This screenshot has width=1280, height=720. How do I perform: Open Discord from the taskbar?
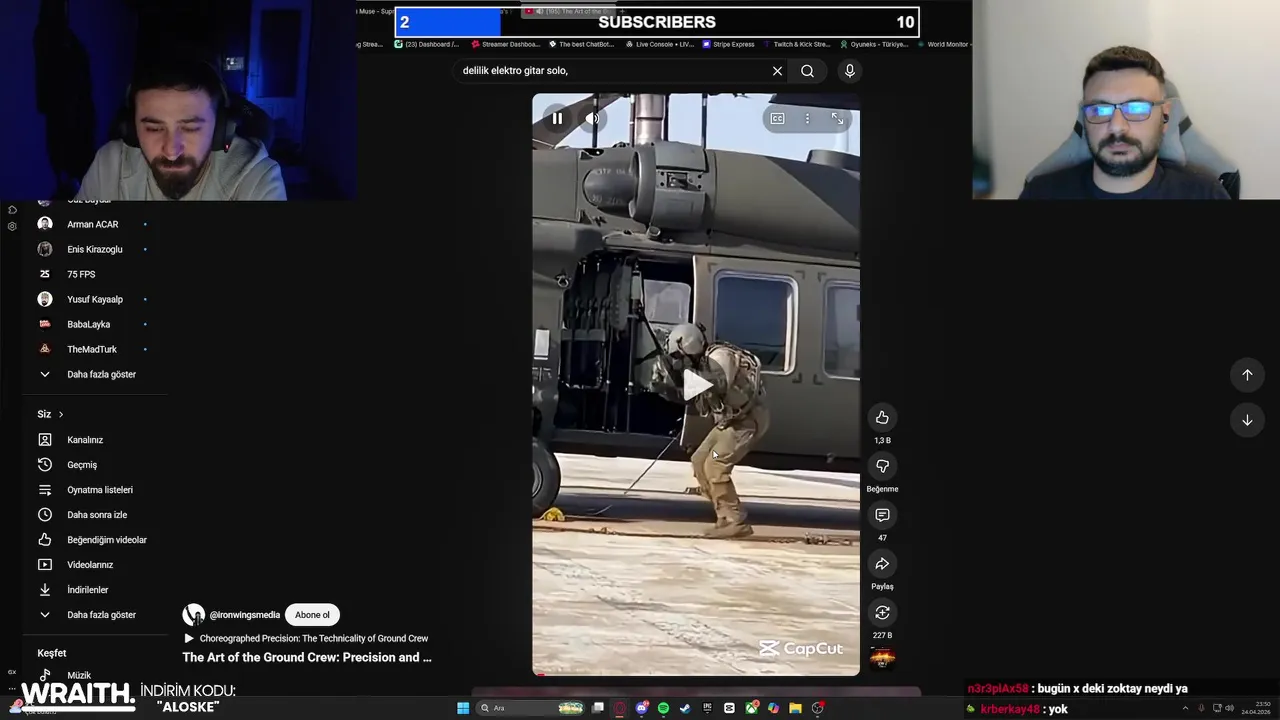tap(642, 708)
